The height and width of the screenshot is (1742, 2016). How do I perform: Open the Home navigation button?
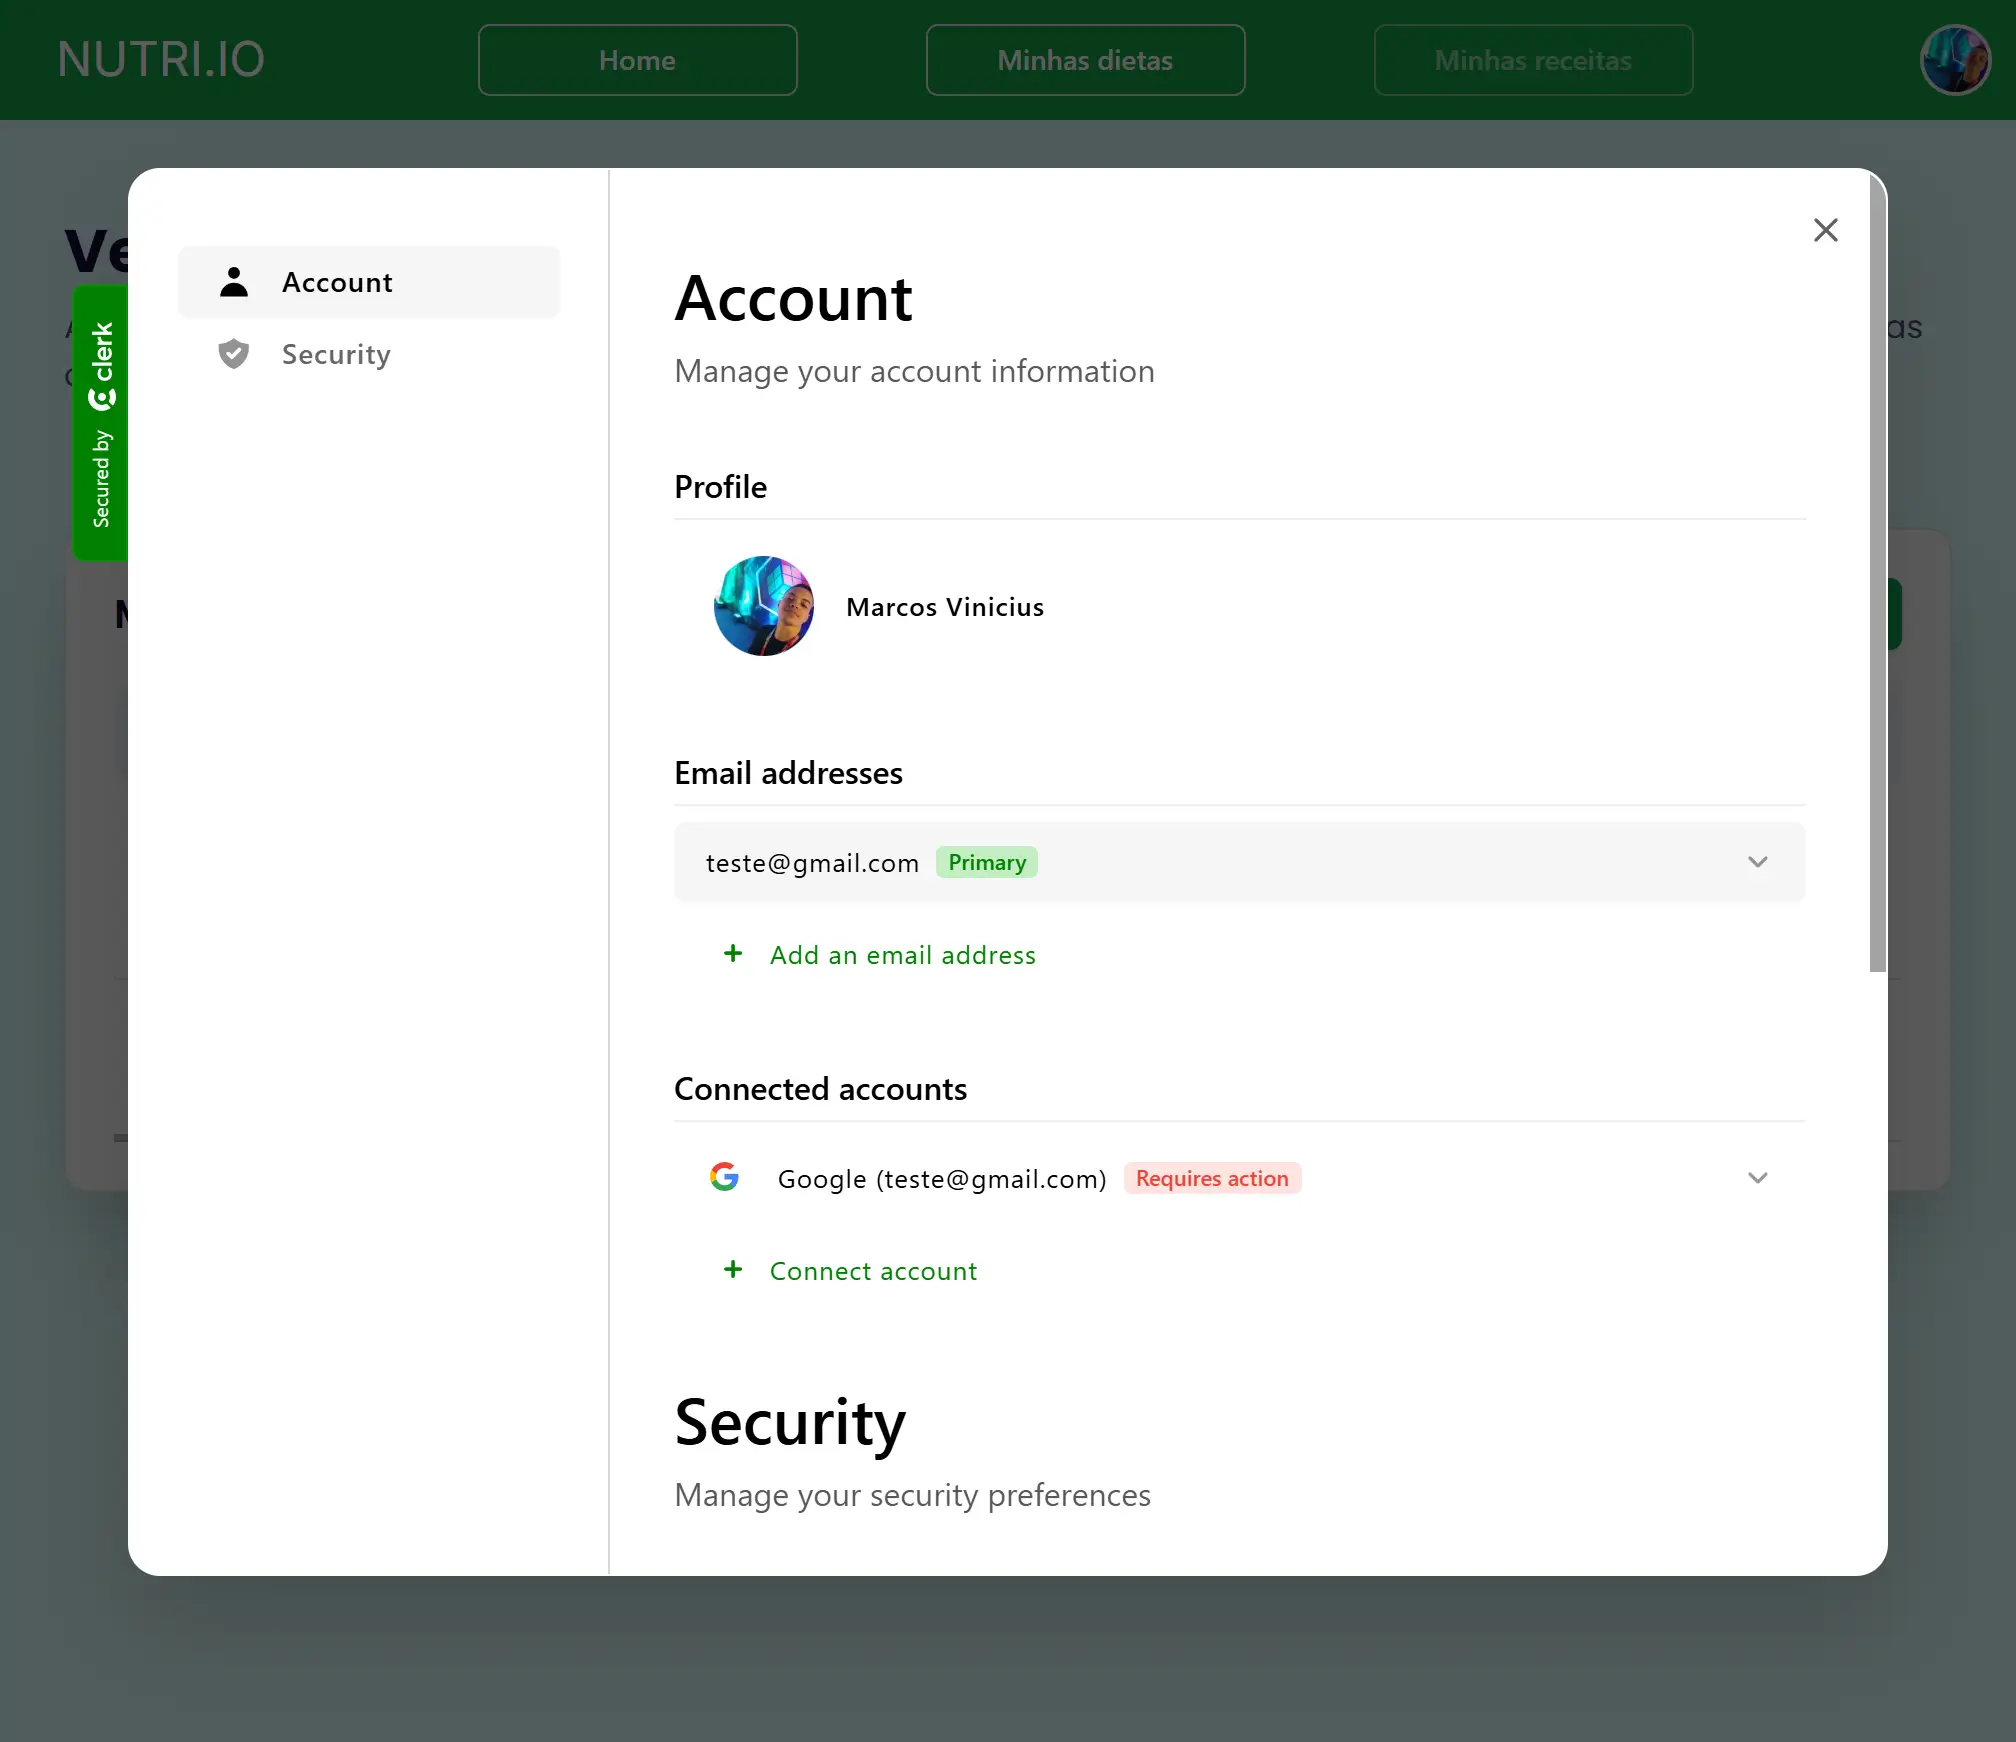point(638,60)
